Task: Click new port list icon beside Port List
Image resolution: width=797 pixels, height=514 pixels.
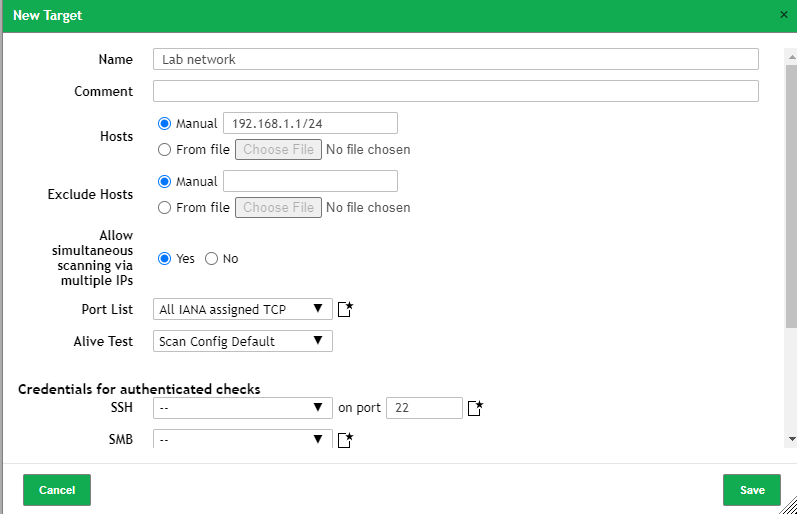Action: [x=346, y=309]
